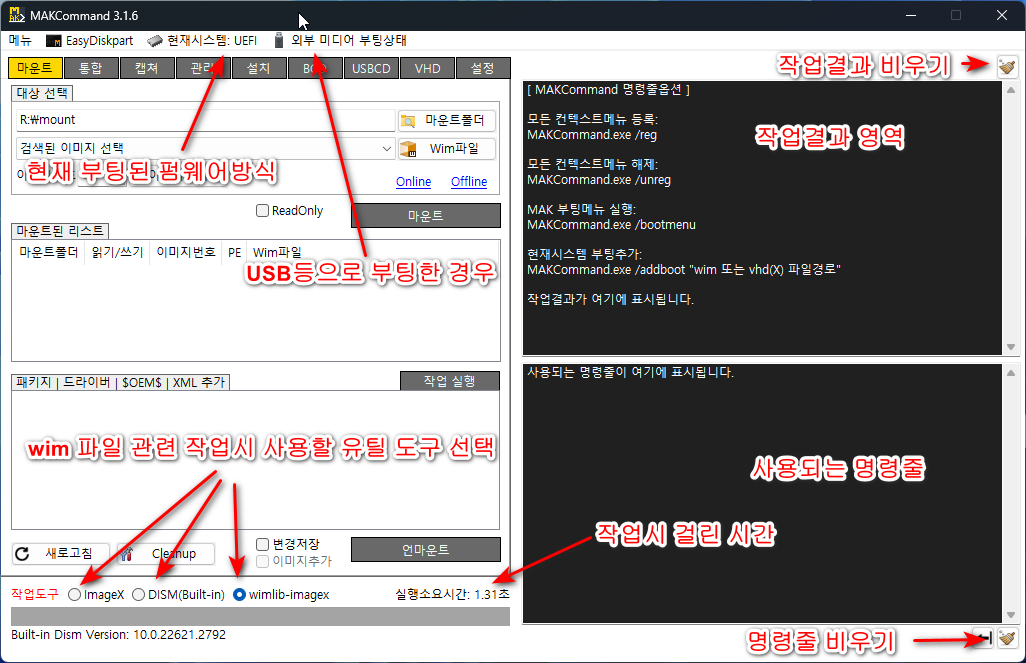Click the 읽기/쓰기 column header
1026x663 pixels.
pos(118,253)
